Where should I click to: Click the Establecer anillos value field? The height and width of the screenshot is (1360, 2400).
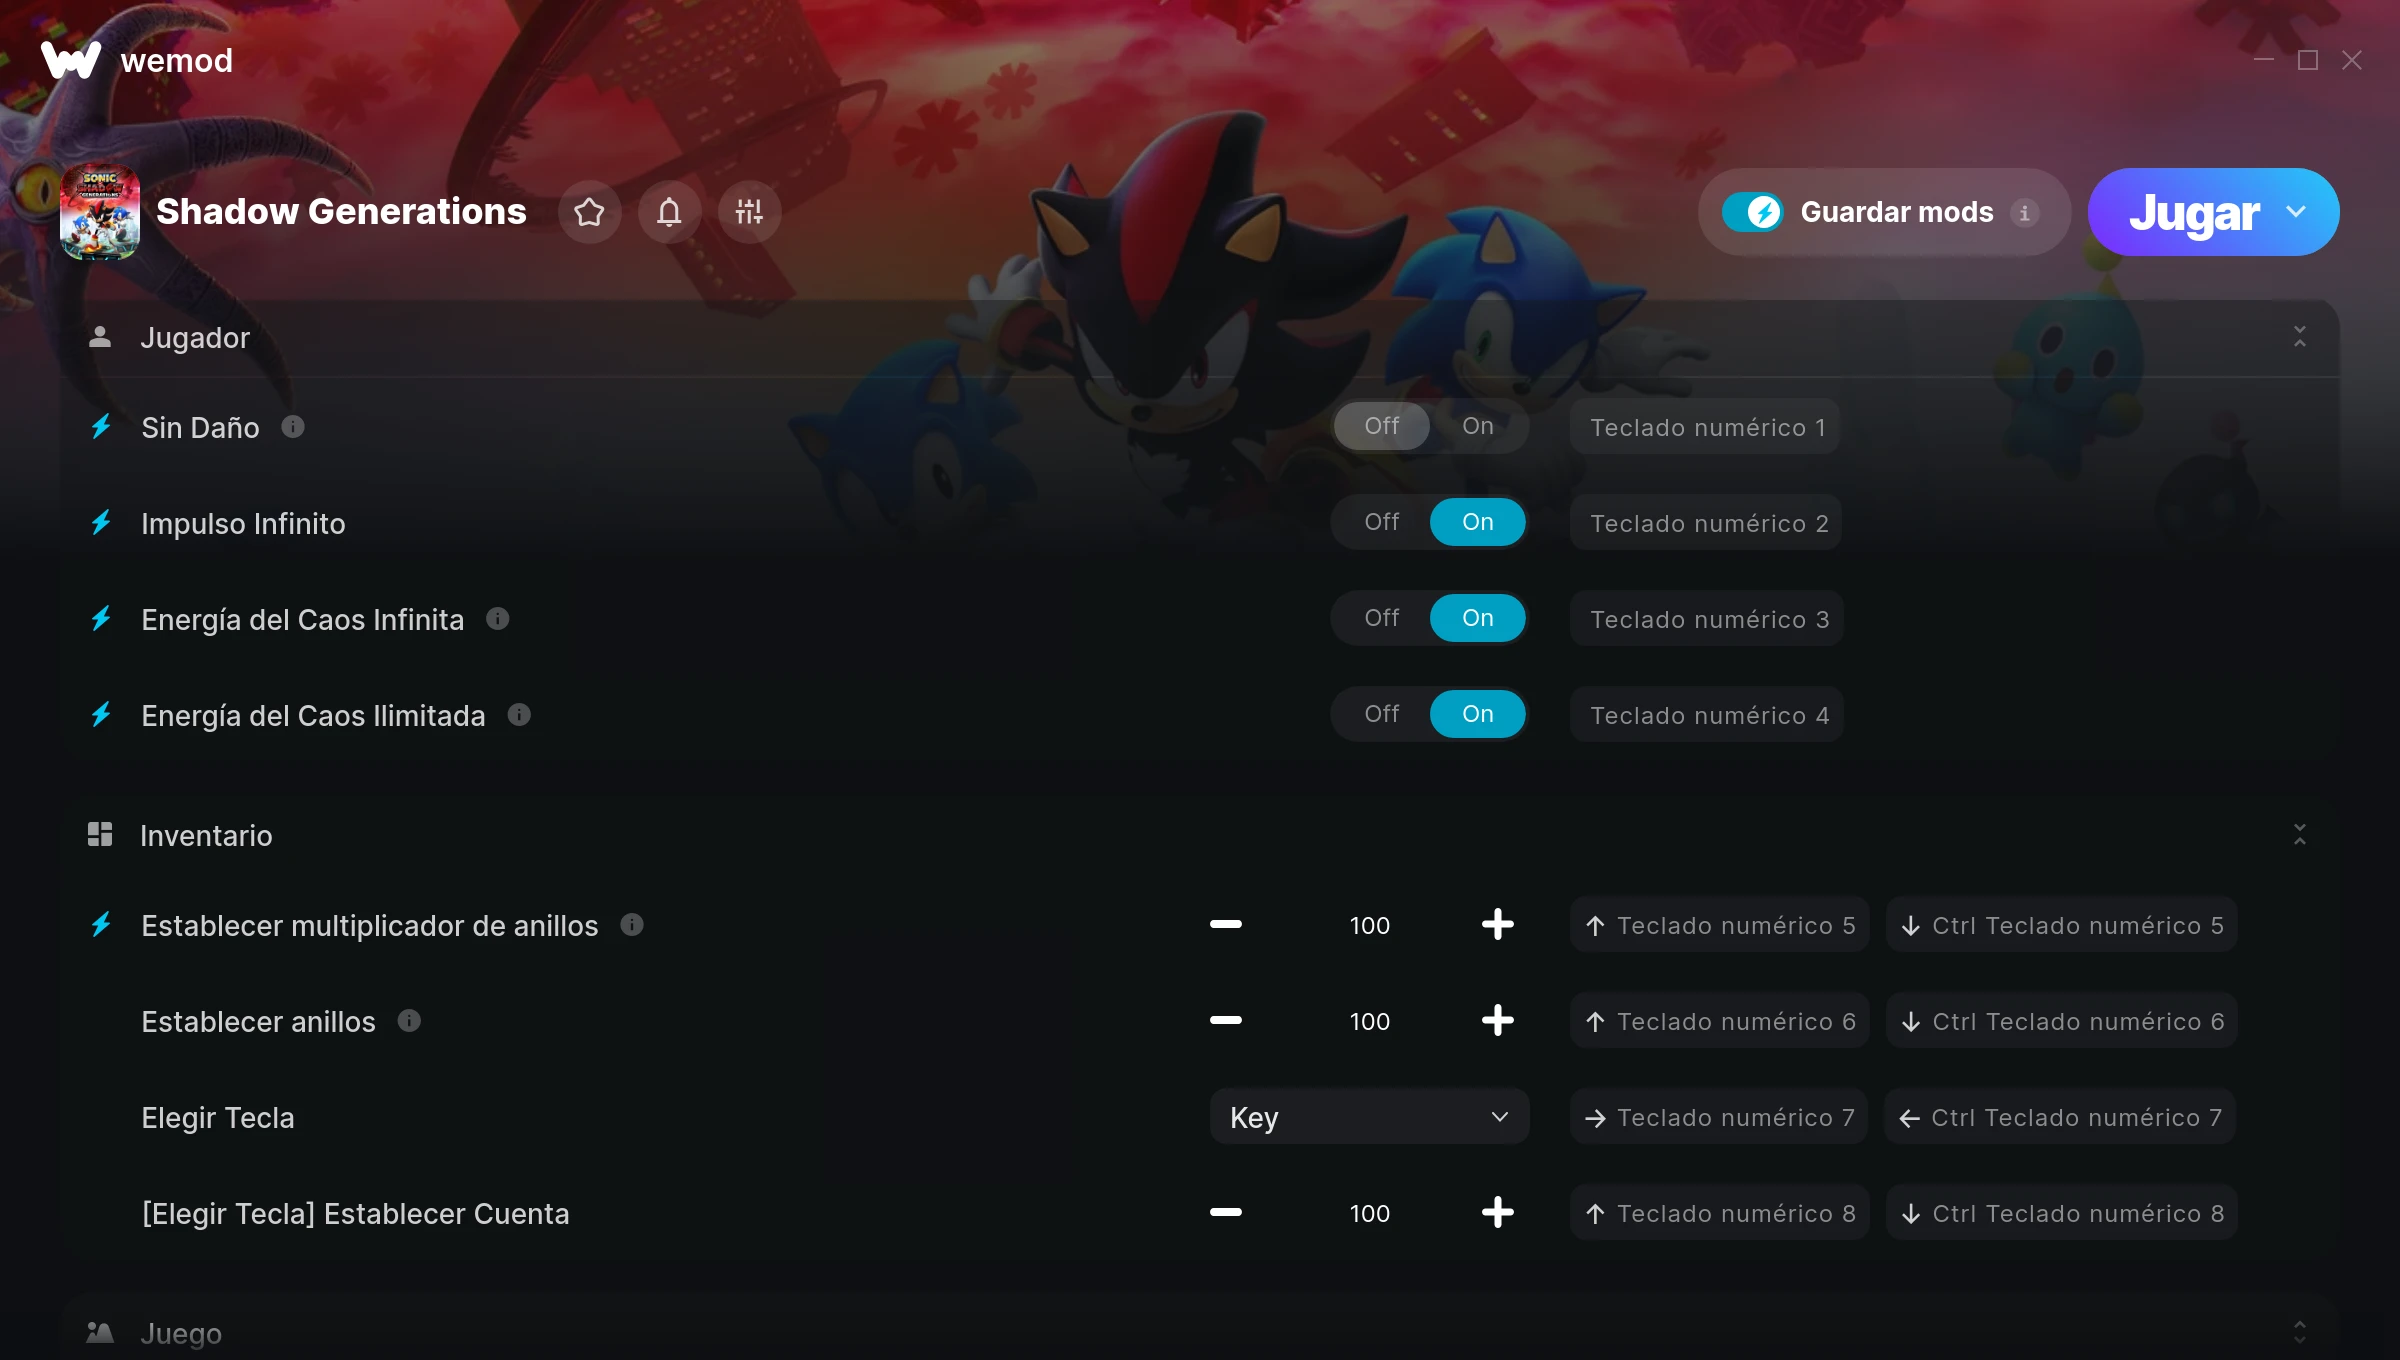click(x=1369, y=1021)
